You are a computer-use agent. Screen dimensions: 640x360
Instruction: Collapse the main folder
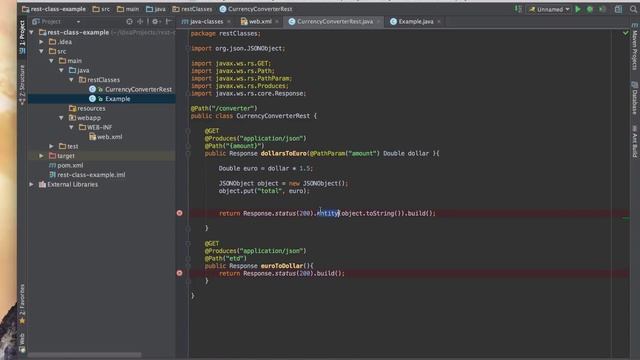point(51,61)
